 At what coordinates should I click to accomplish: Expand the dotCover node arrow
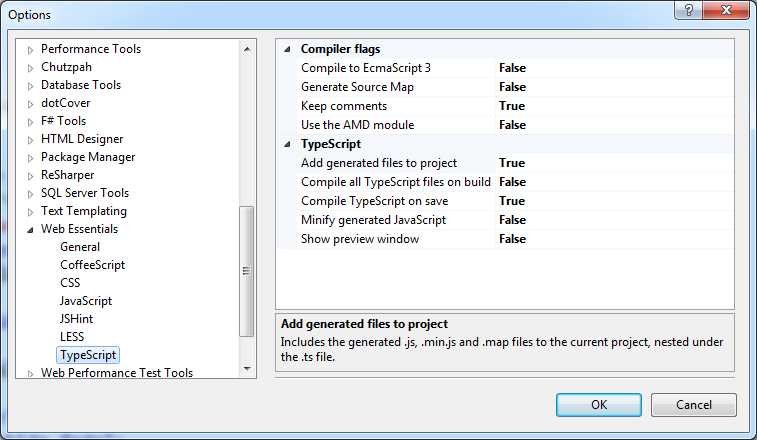point(30,104)
